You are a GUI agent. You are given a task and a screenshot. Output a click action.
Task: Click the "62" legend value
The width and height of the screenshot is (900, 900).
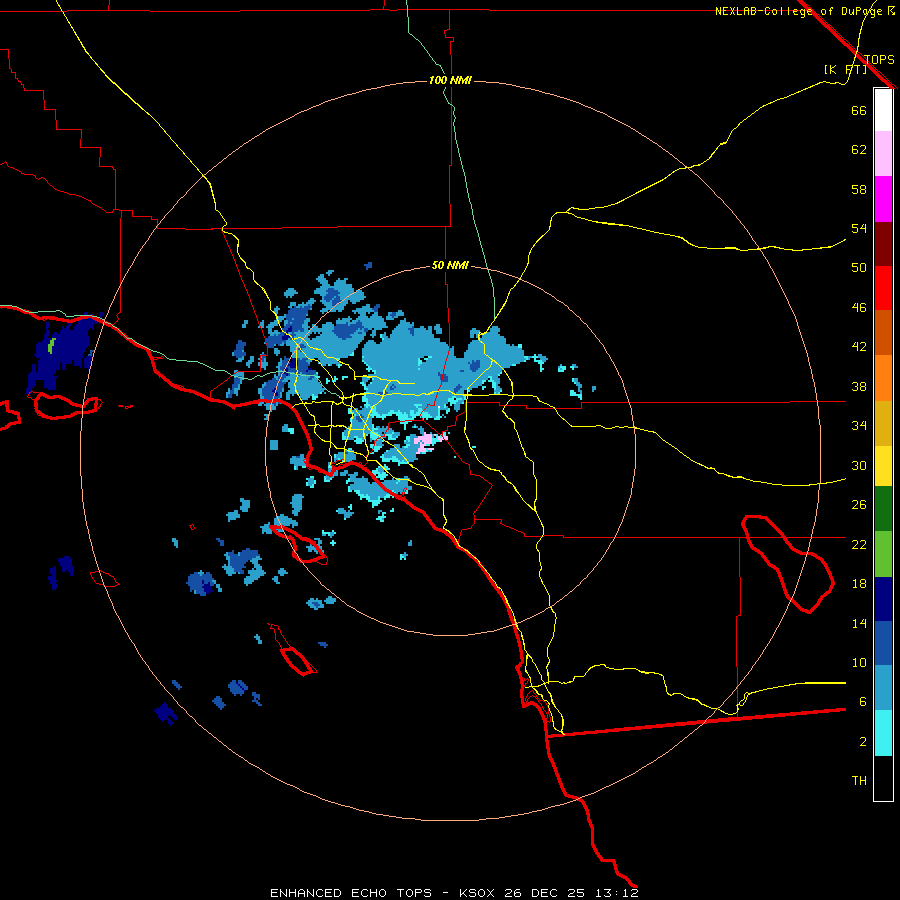(859, 150)
